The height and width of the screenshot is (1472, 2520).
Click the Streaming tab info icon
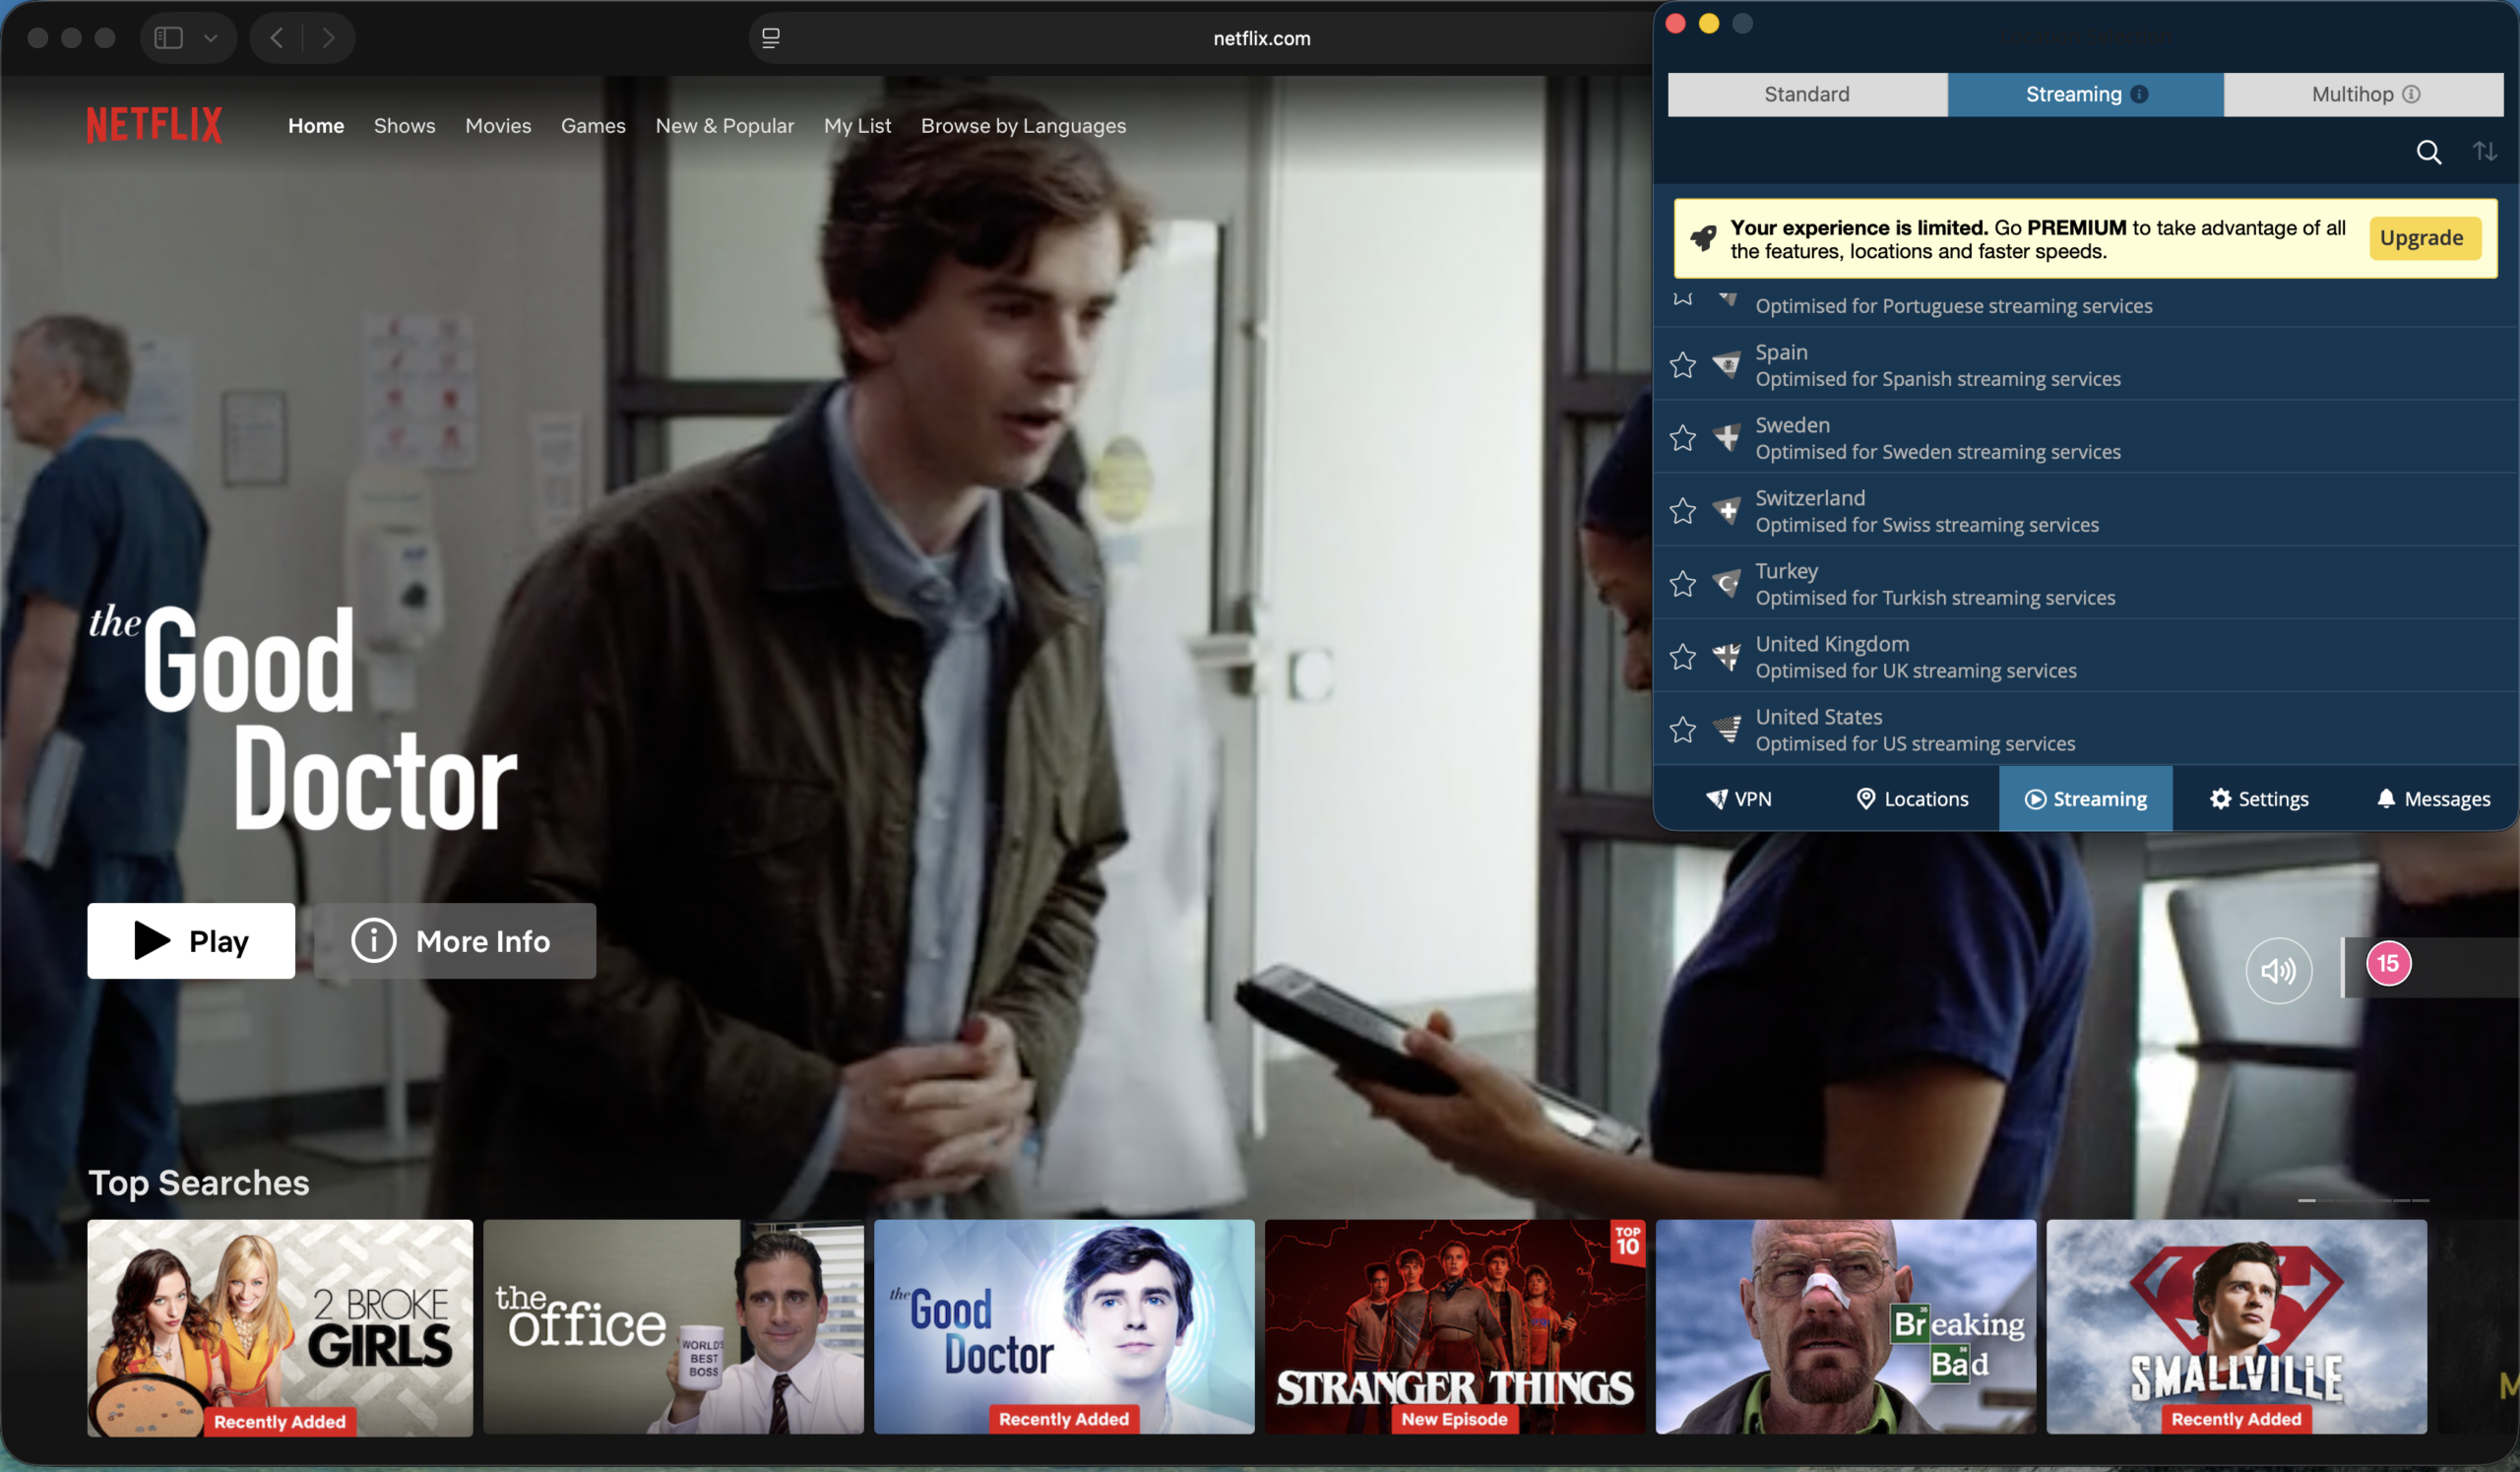[x=2139, y=94]
